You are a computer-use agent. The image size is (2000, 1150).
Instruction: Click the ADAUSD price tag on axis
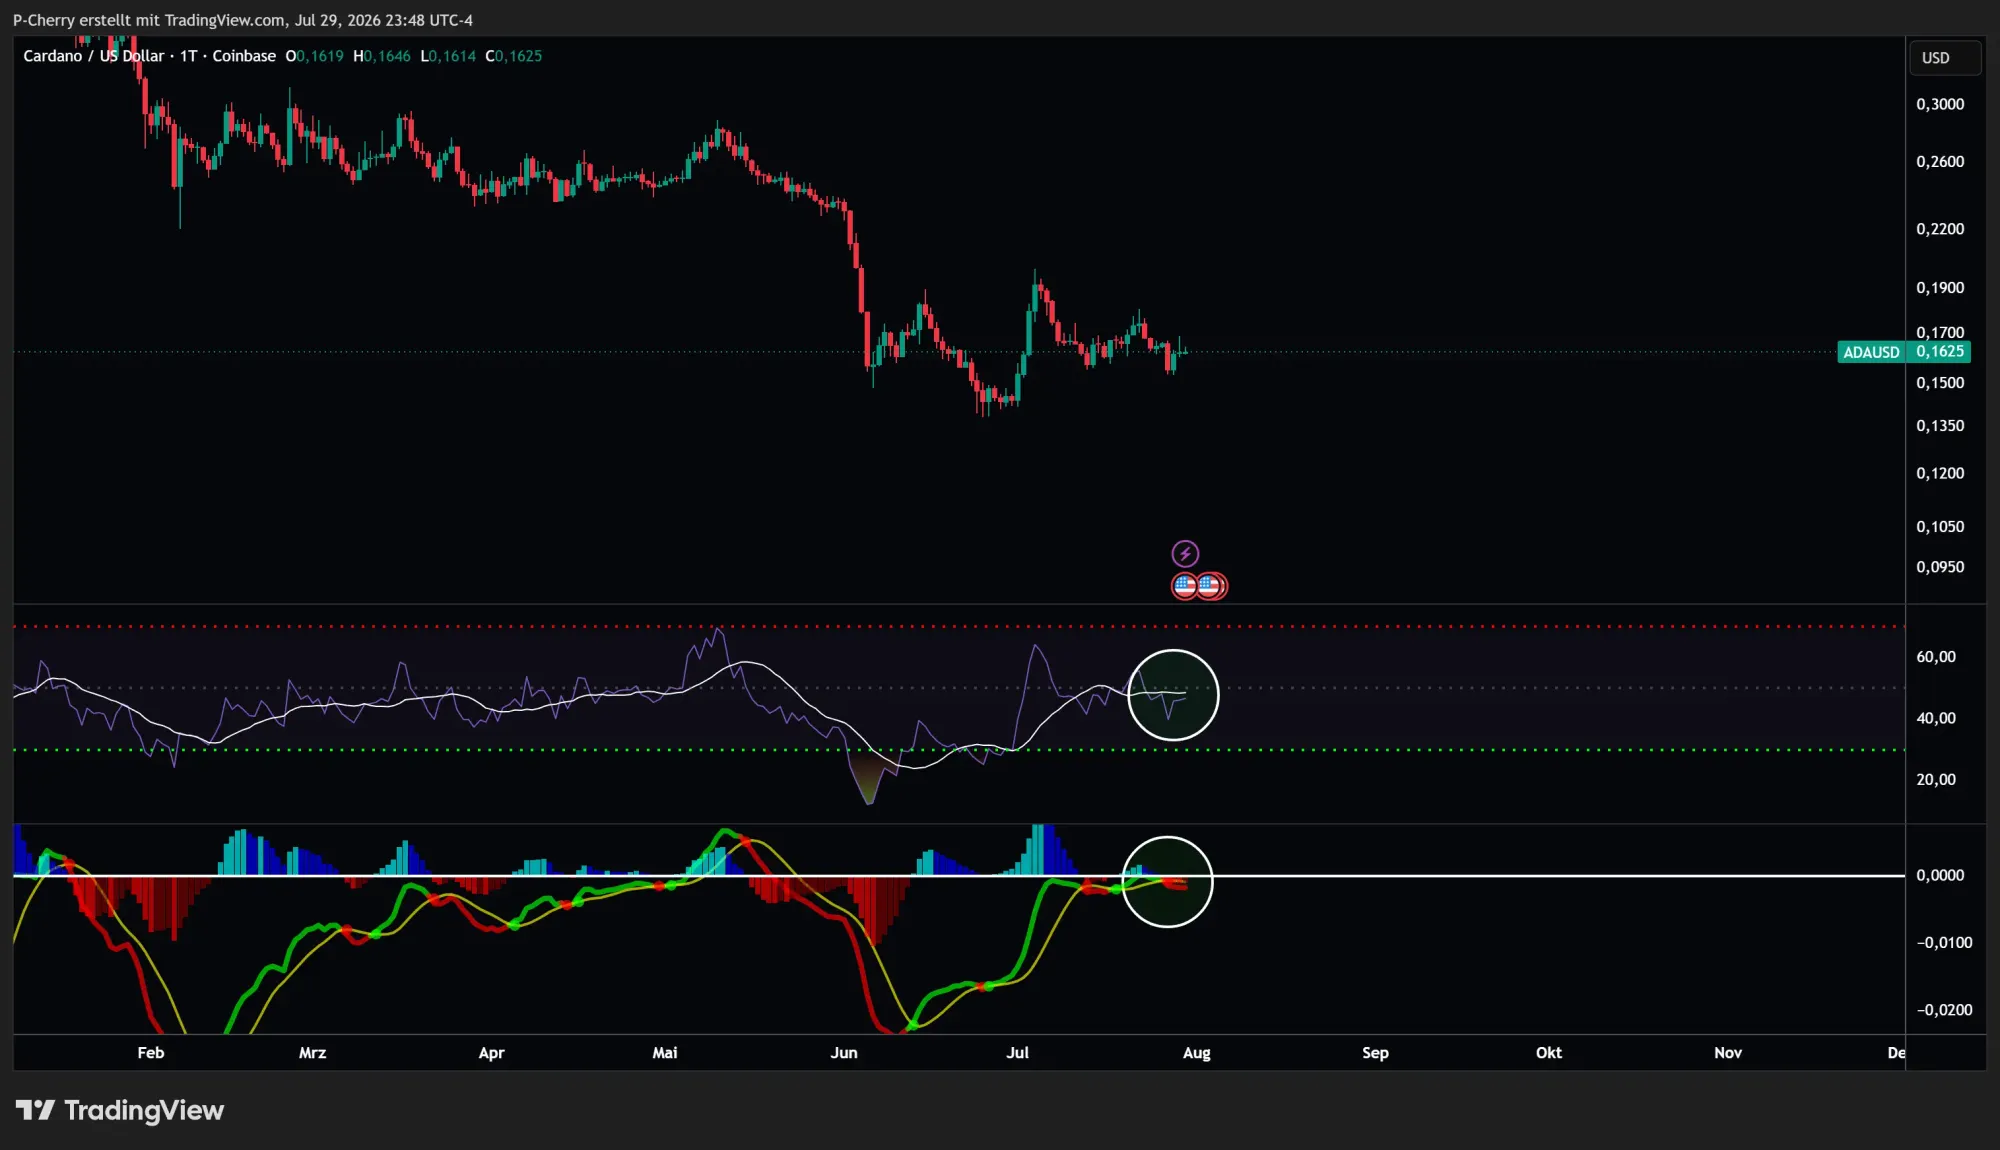point(1871,352)
